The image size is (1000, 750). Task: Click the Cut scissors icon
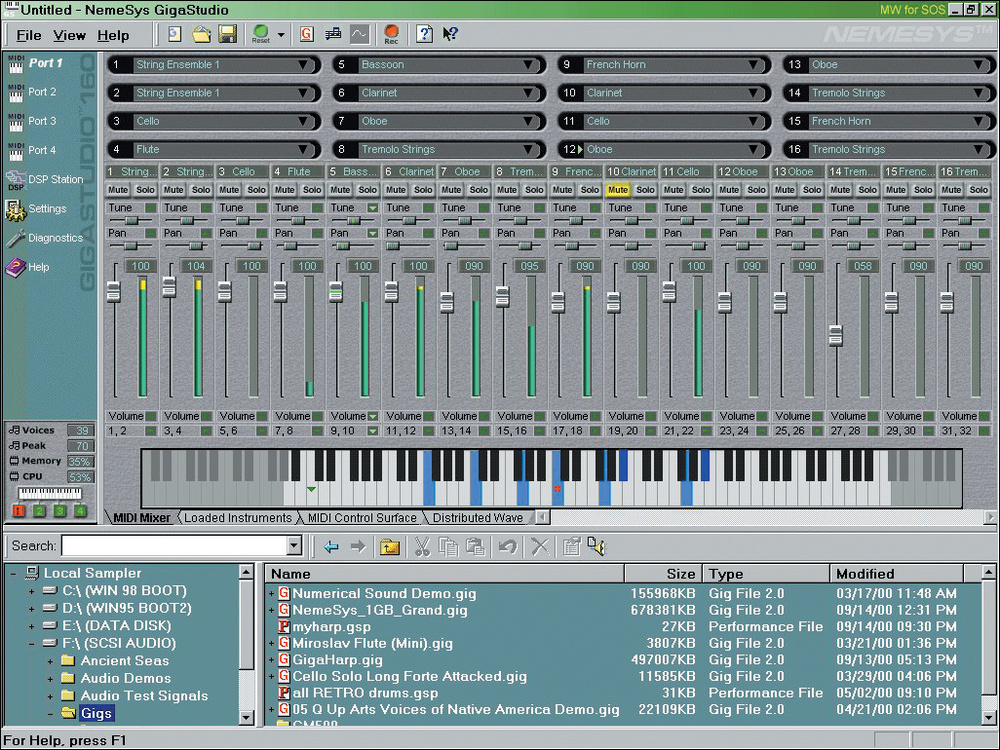[421, 546]
